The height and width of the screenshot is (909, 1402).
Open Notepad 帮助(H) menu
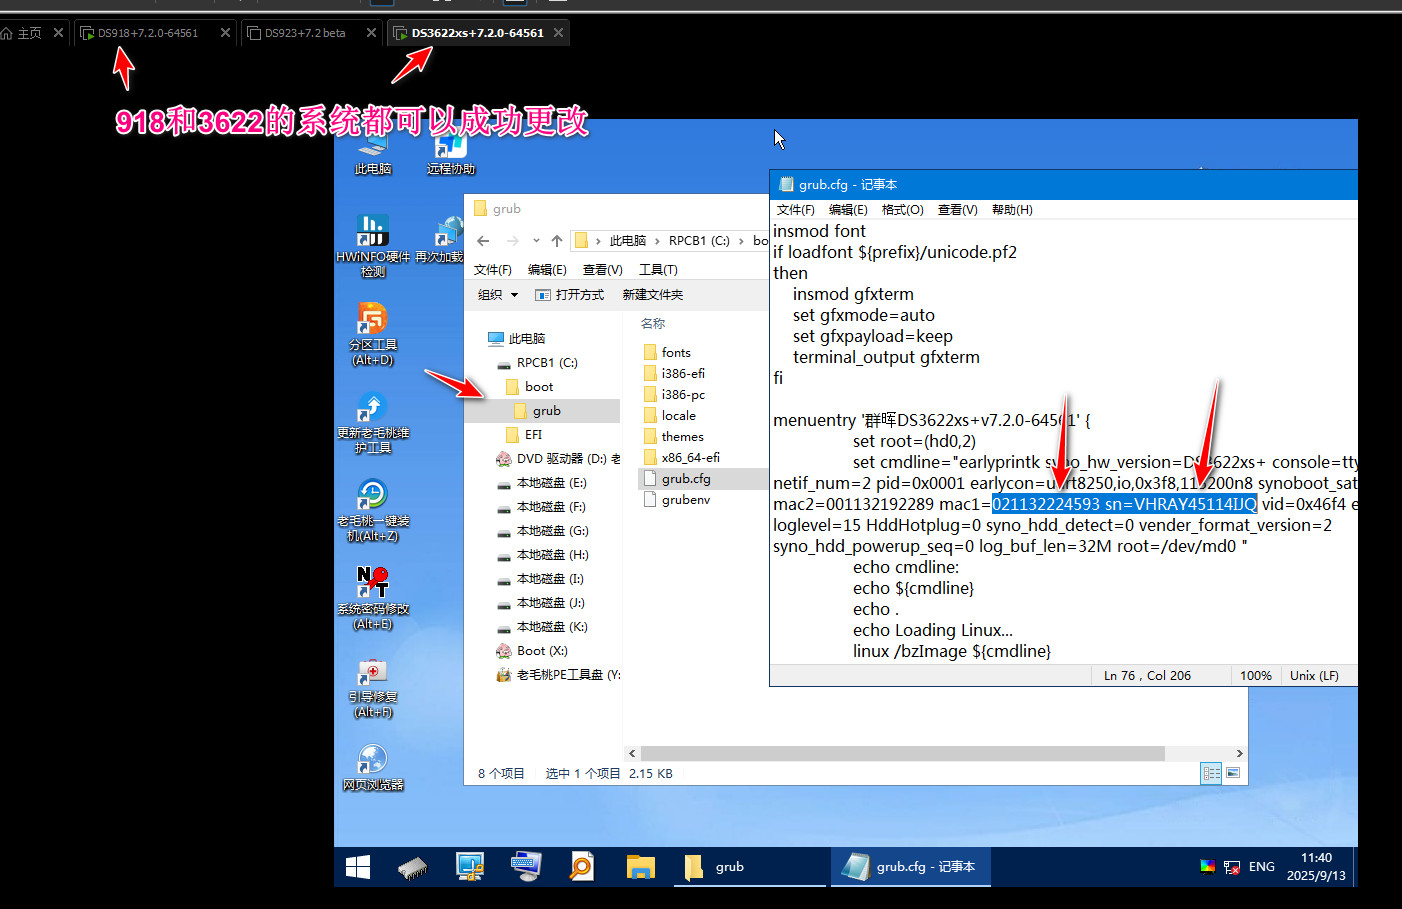click(1012, 210)
